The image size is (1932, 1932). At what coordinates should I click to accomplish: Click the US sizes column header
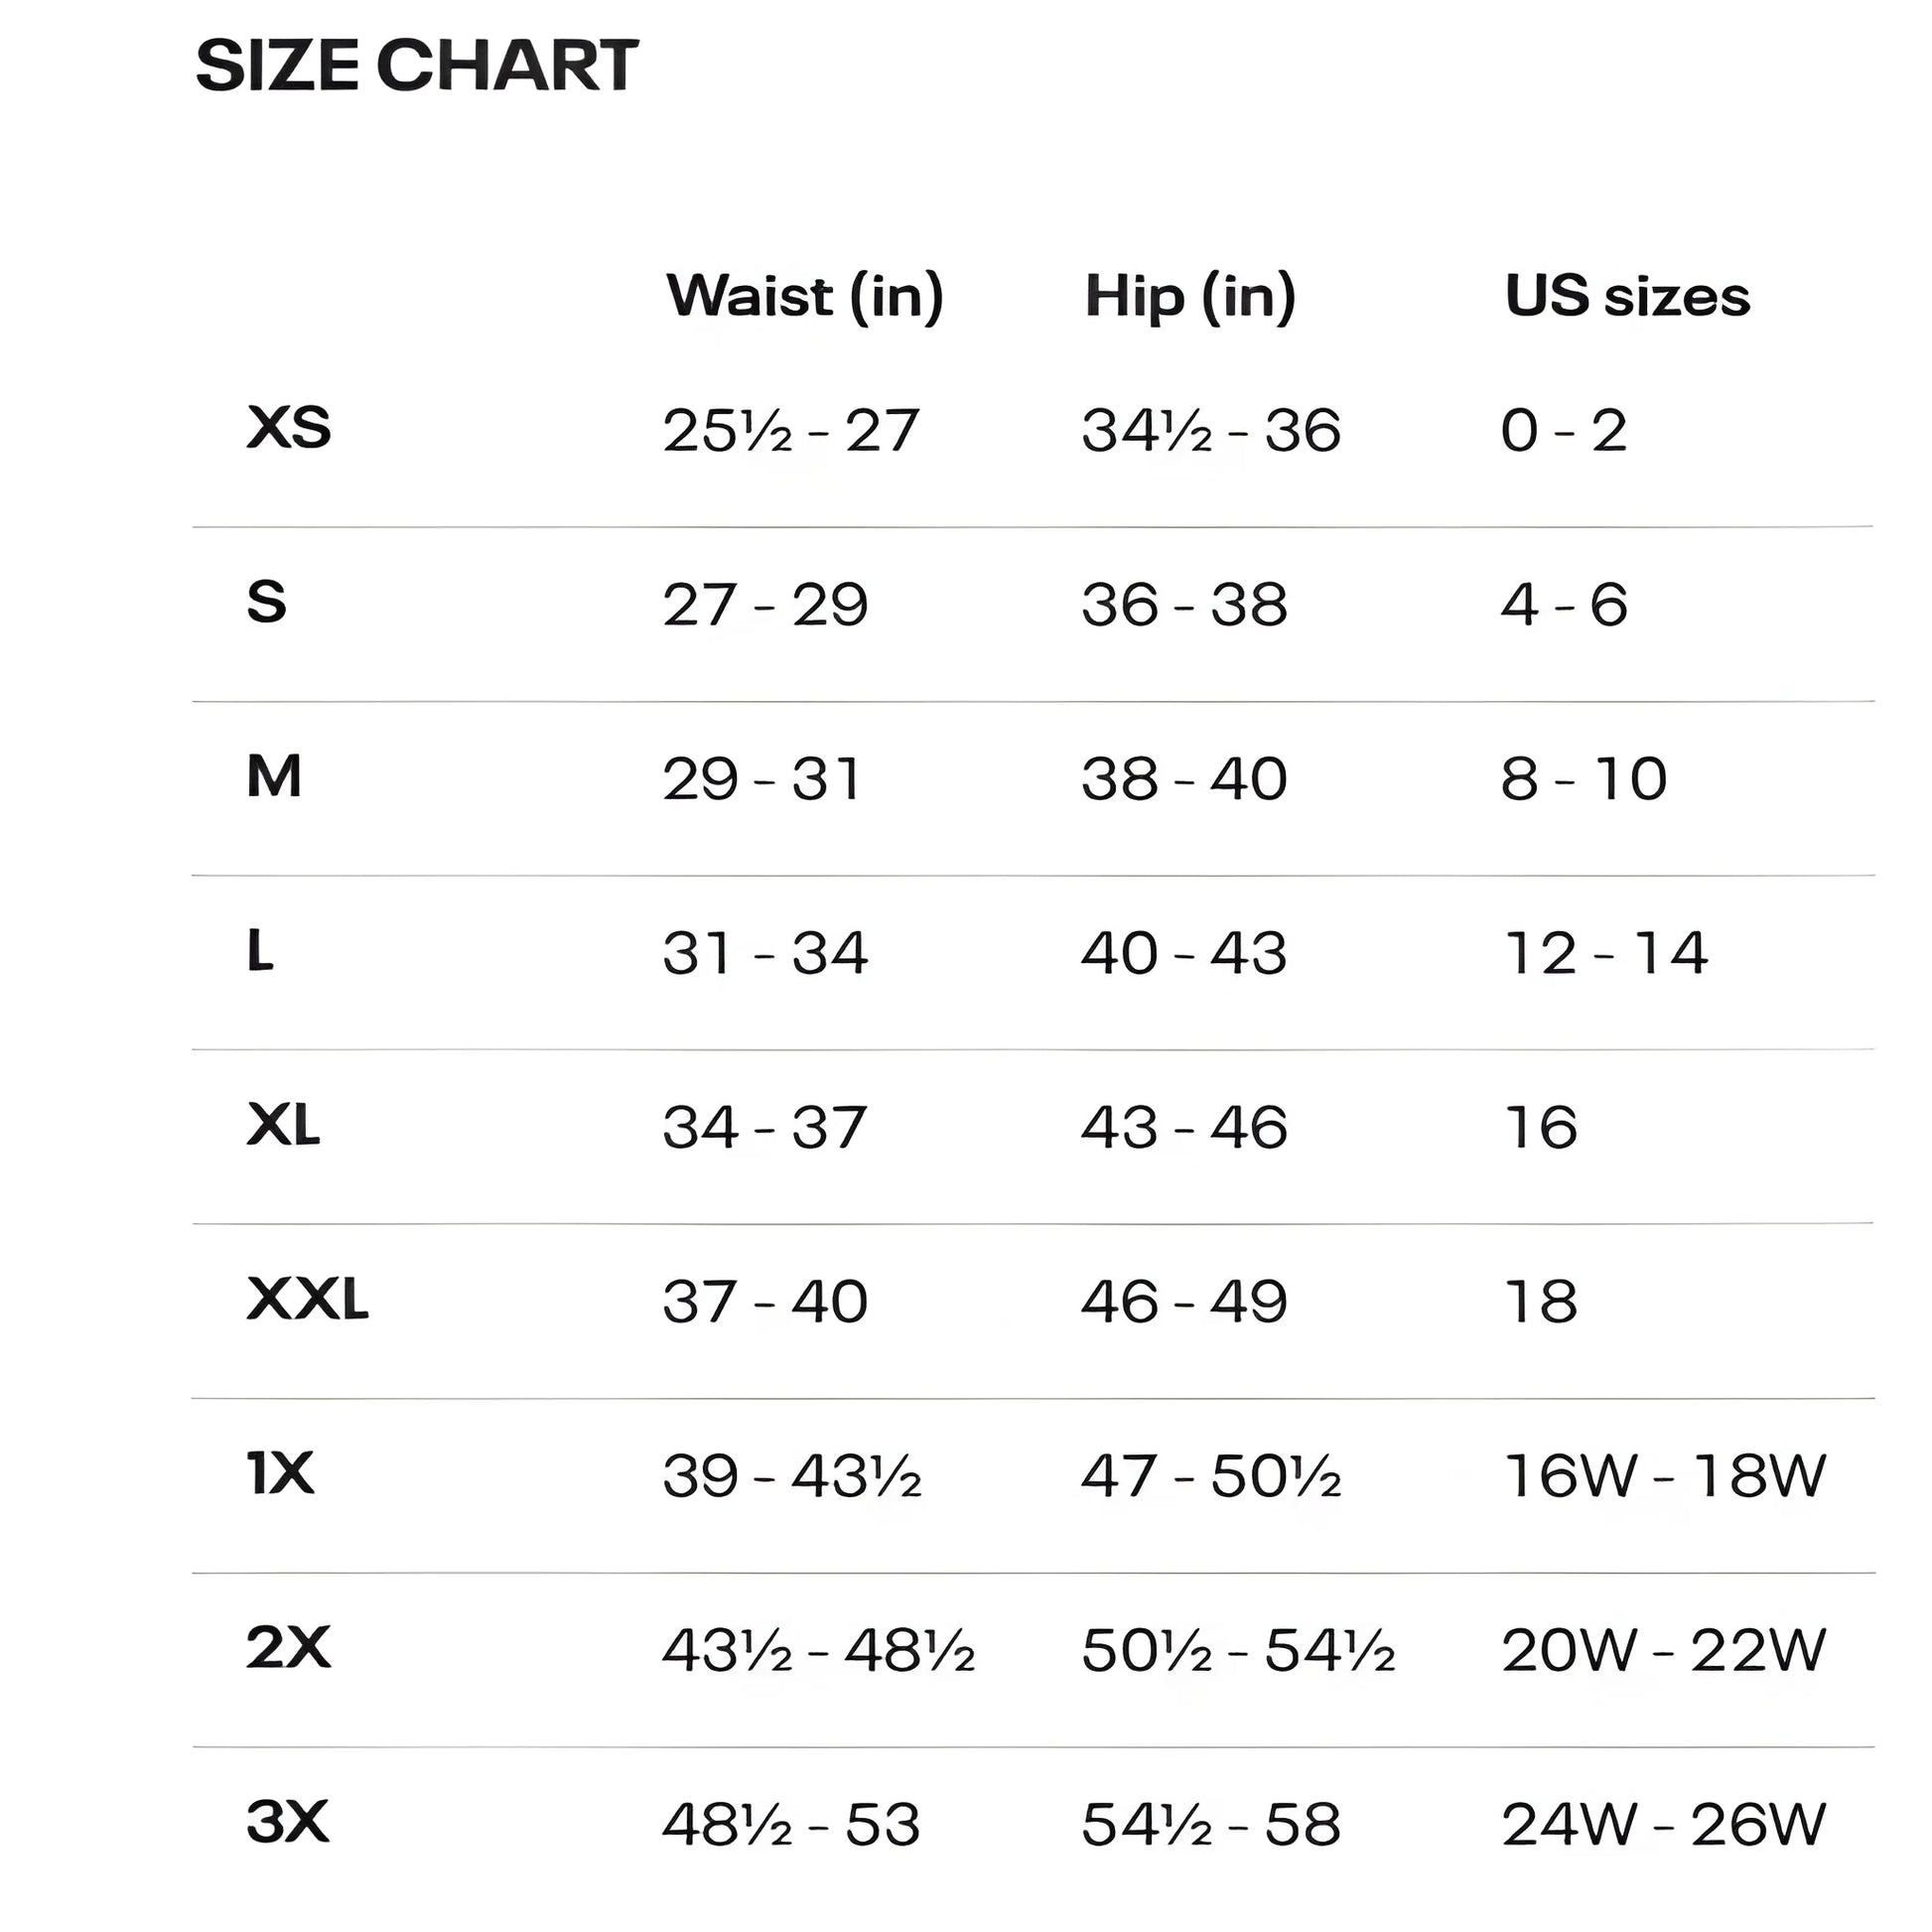click(x=1627, y=296)
